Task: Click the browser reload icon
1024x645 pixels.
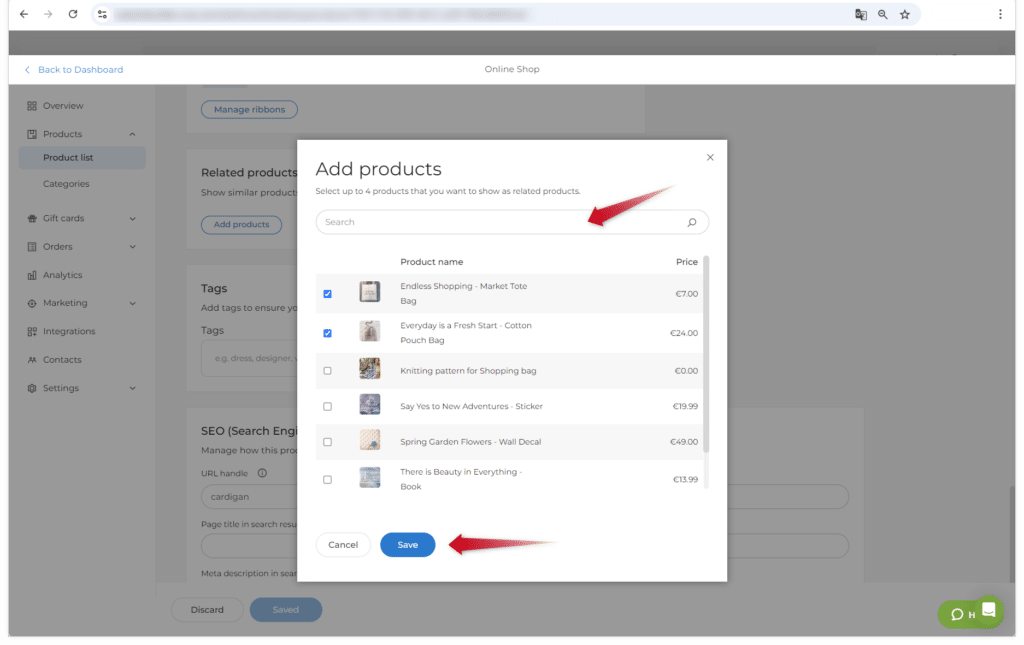Action: click(73, 15)
